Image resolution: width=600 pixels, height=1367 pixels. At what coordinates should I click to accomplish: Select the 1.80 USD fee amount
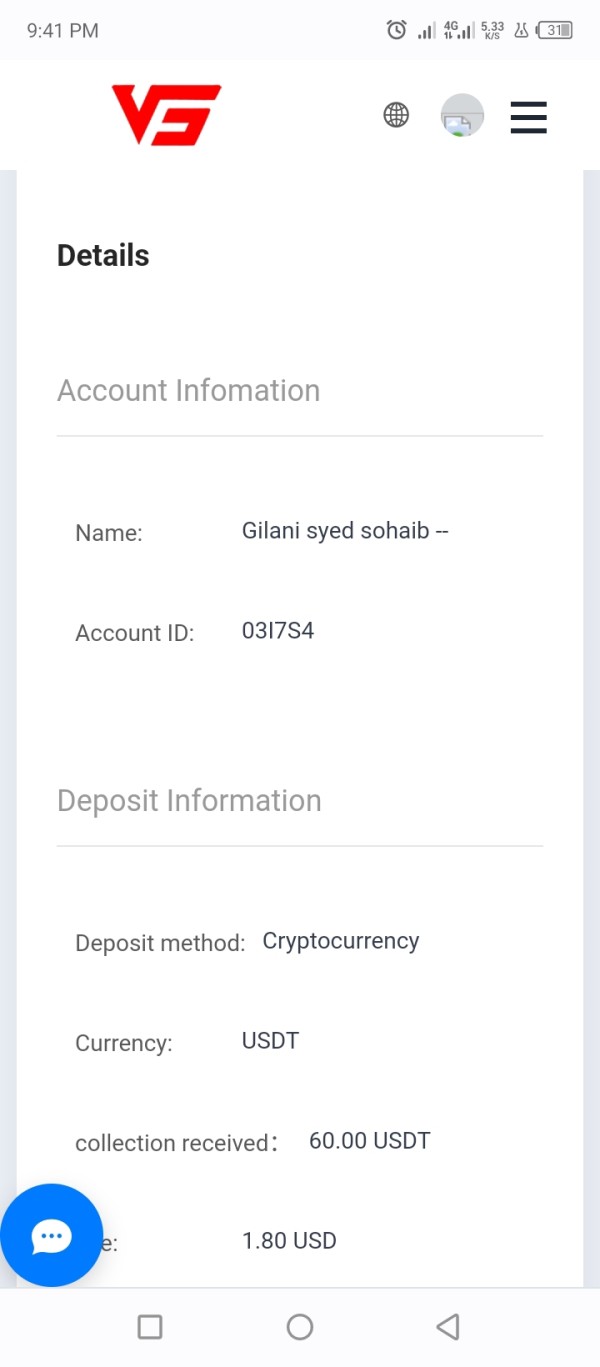point(289,1241)
